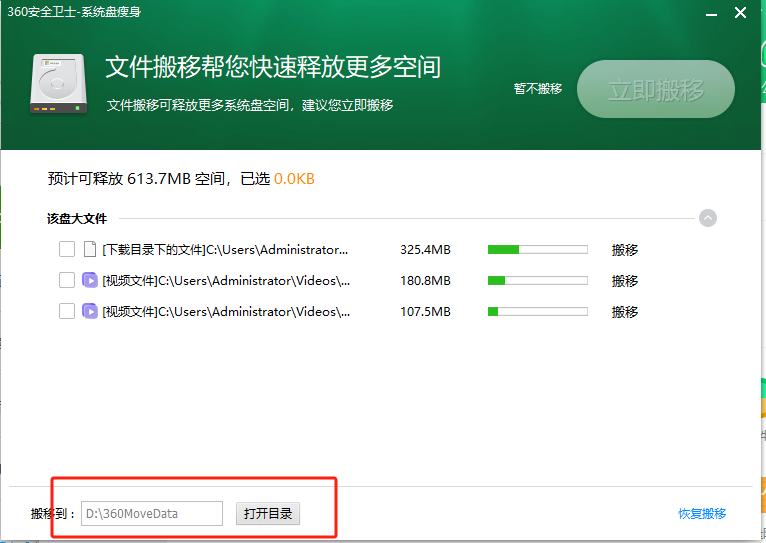This screenshot has height=543, width=766.
Task: Collapse the 该盘大文件 section
Action: click(707, 217)
